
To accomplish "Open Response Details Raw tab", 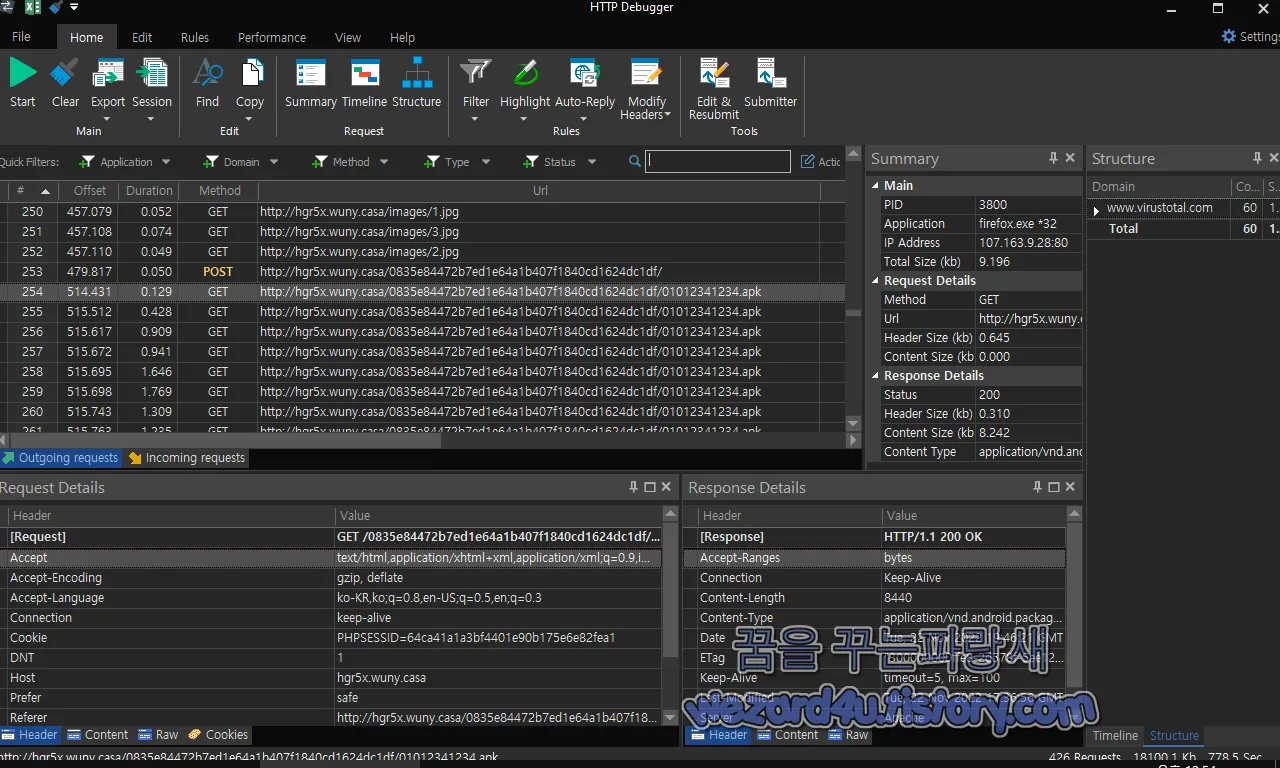I will 848,735.
